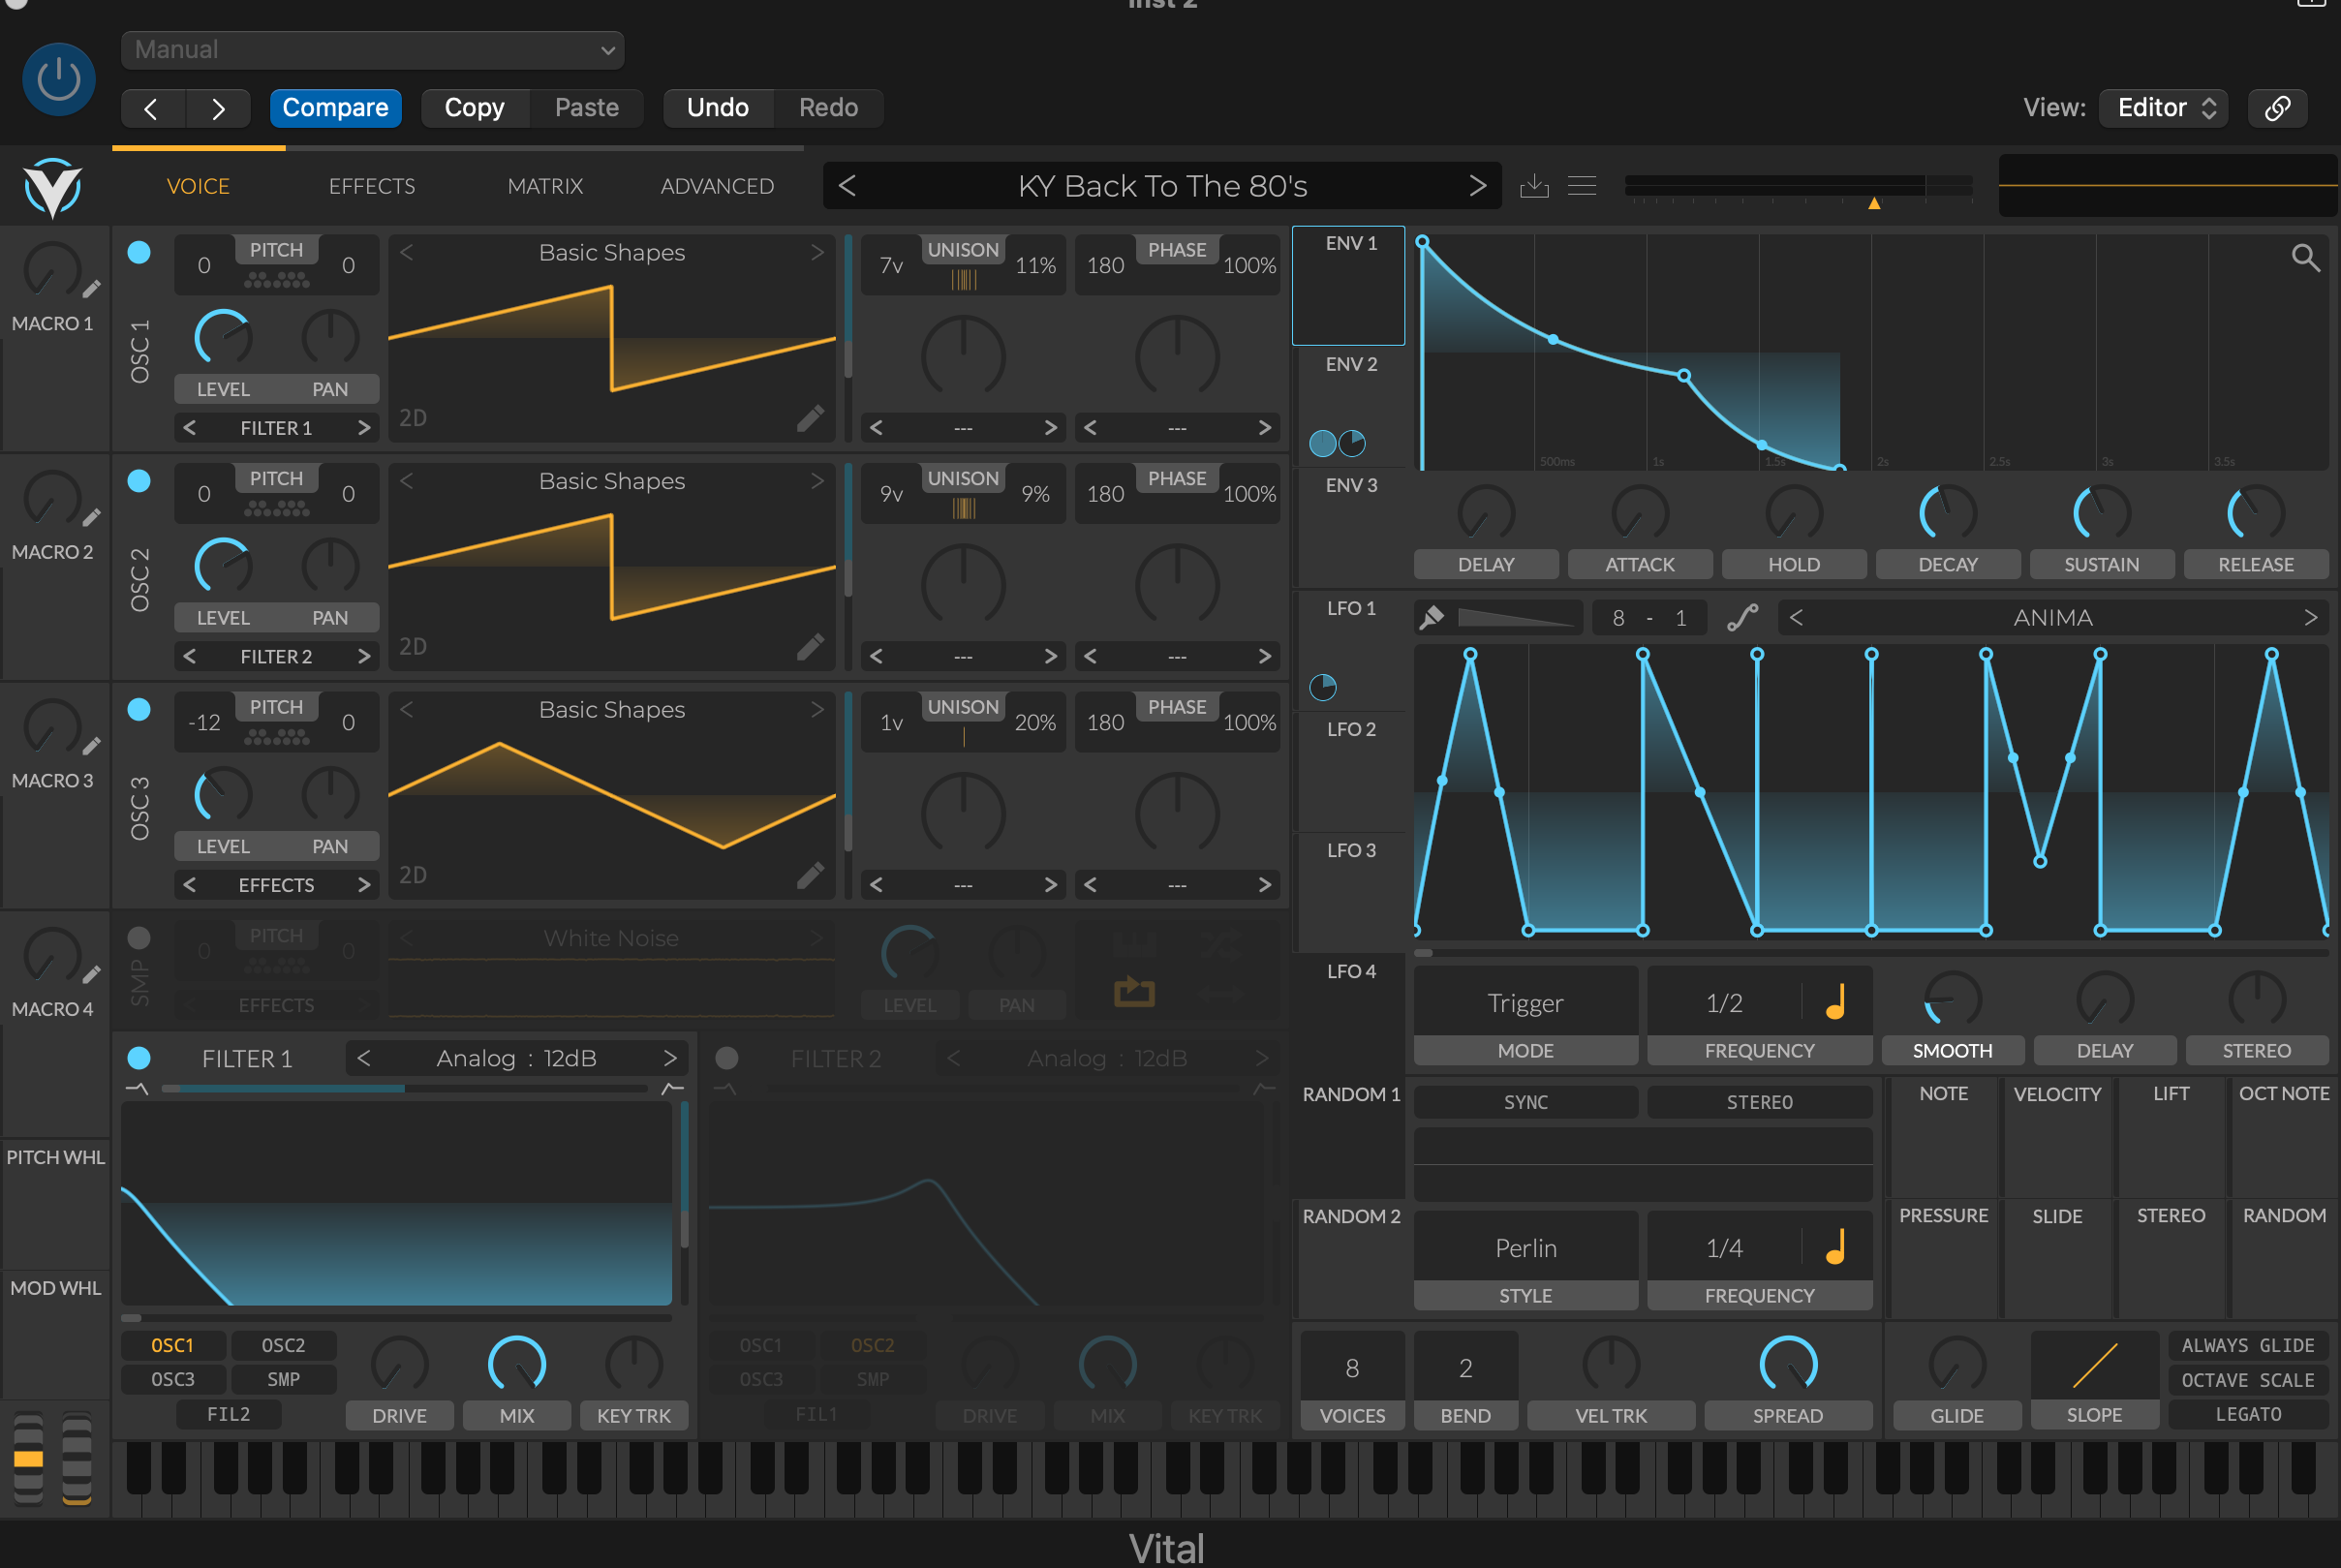
Task: Rename MACRO 1 using its pencil icon
Action: pos(91,289)
